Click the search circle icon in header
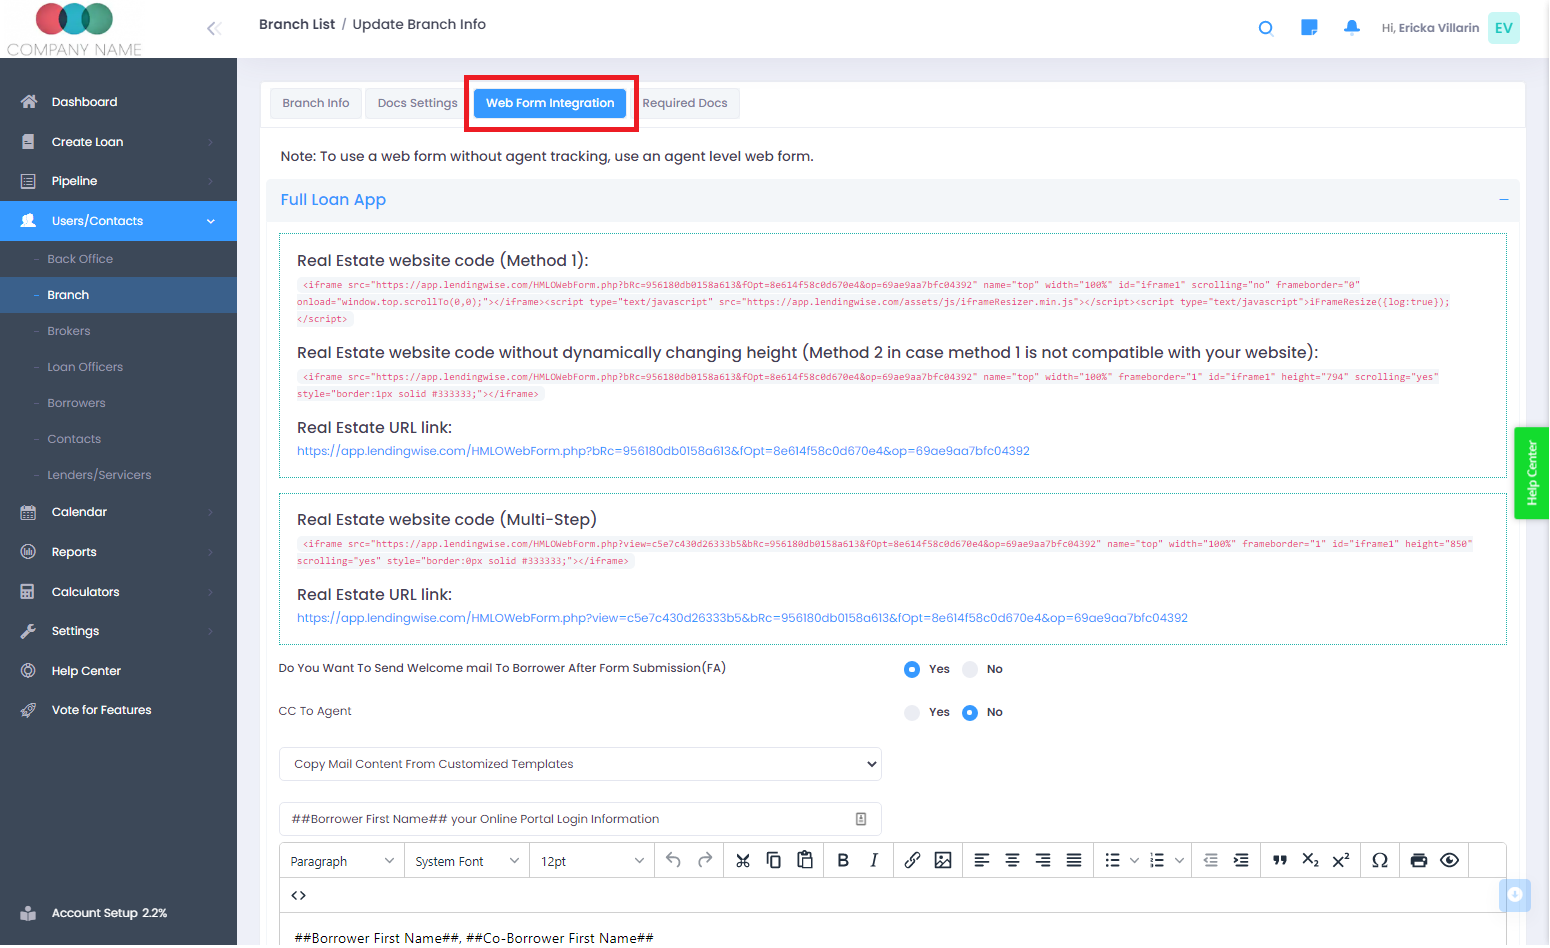The image size is (1550, 948). click(1265, 28)
